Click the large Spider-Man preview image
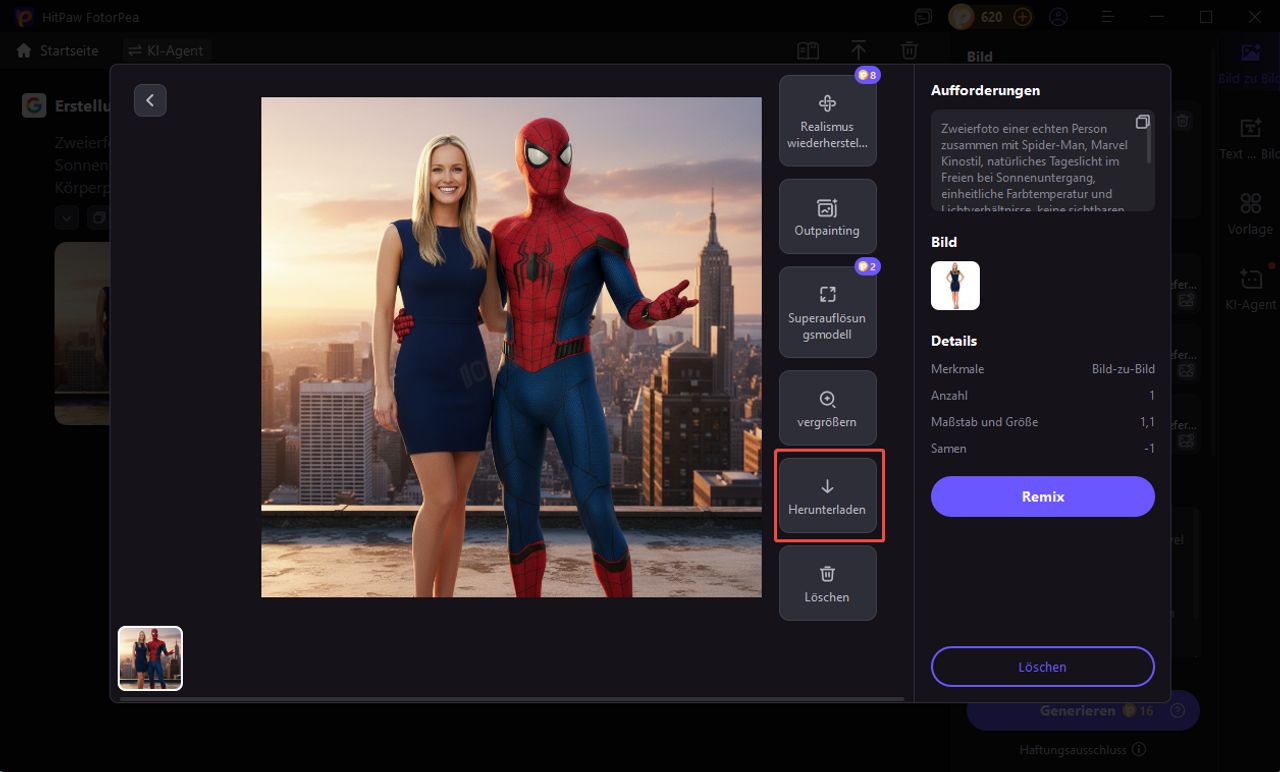Image resolution: width=1280 pixels, height=772 pixels. pos(511,347)
